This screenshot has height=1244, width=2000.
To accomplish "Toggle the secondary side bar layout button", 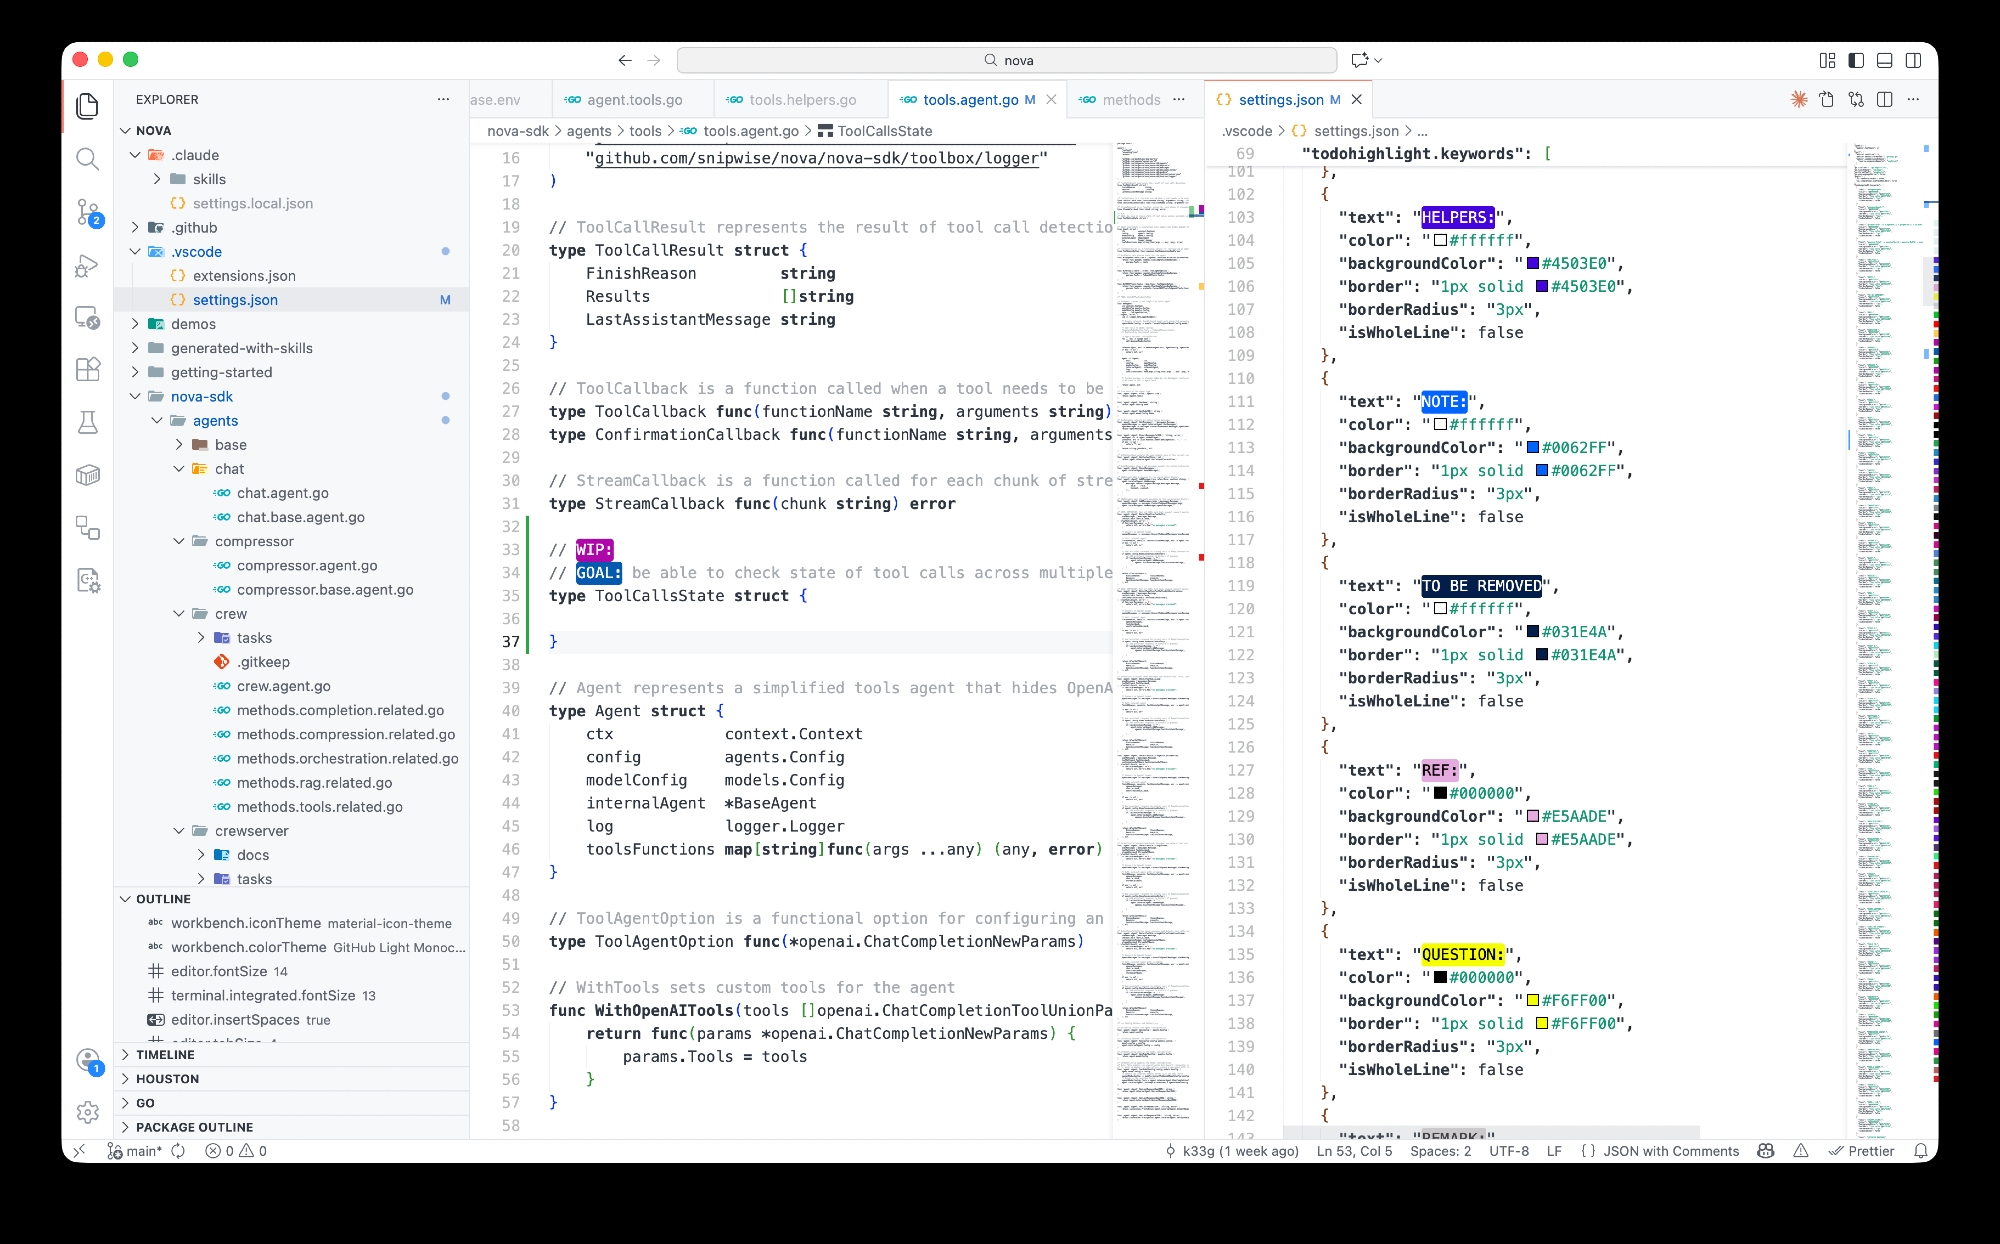I will pyautogui.click(x=1913, y=60).
